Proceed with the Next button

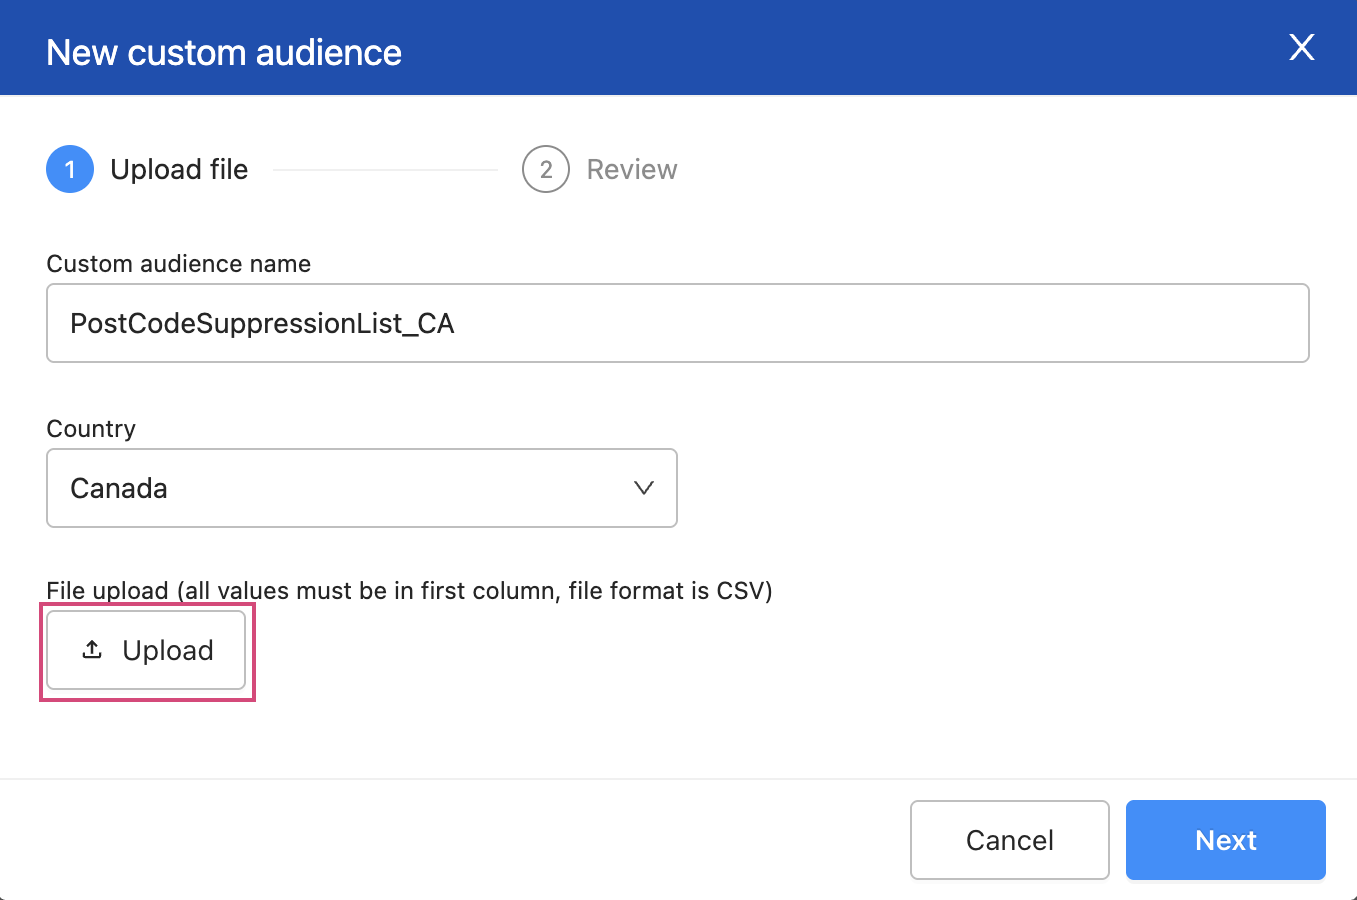coord(1226,840)
